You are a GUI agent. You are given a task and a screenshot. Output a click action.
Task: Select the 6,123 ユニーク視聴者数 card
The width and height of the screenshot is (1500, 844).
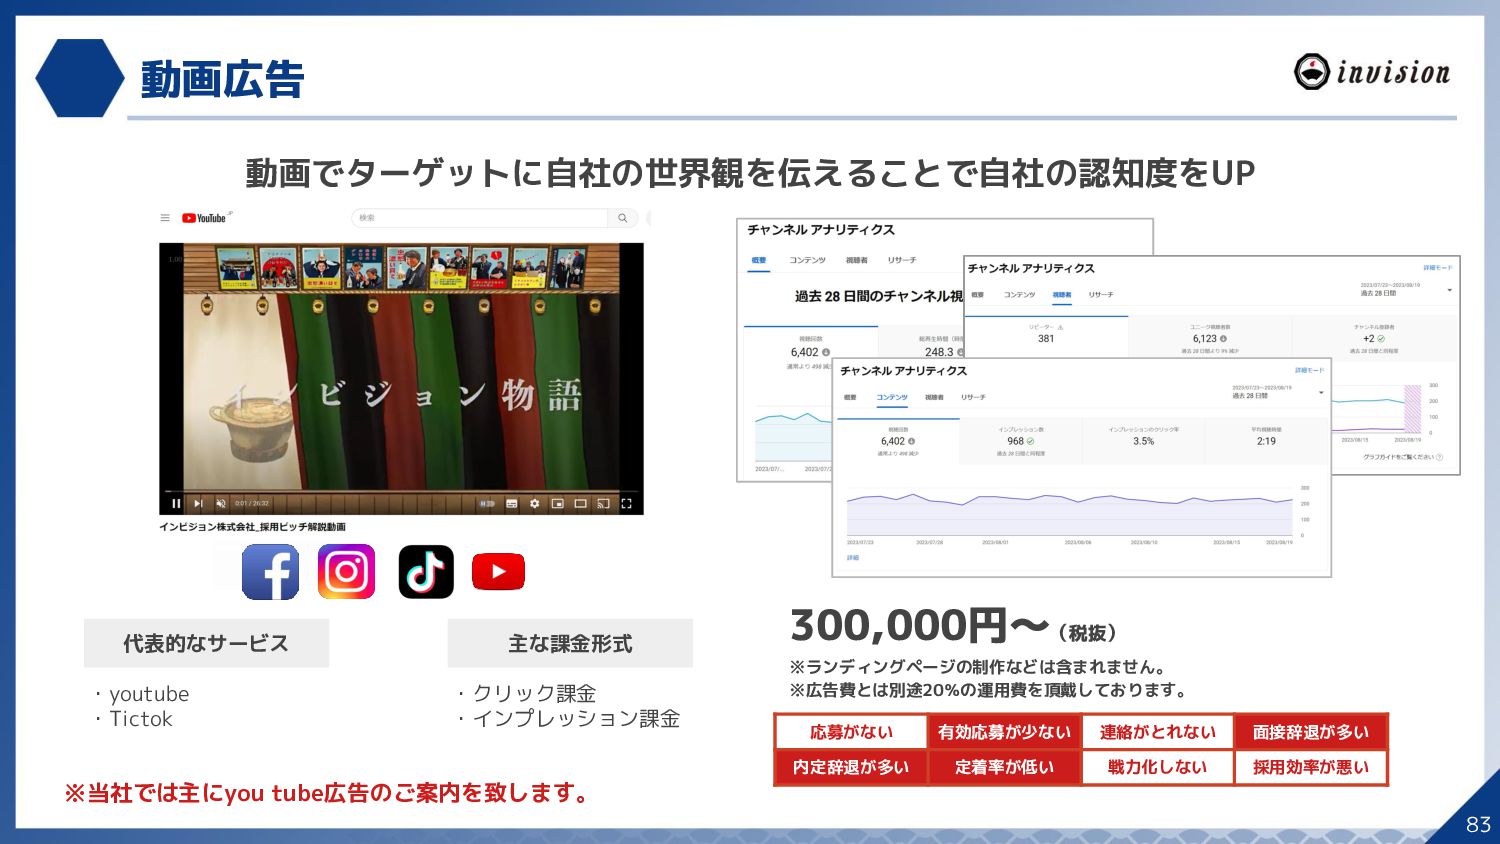pyautogui.click(x=1210, y=338)
